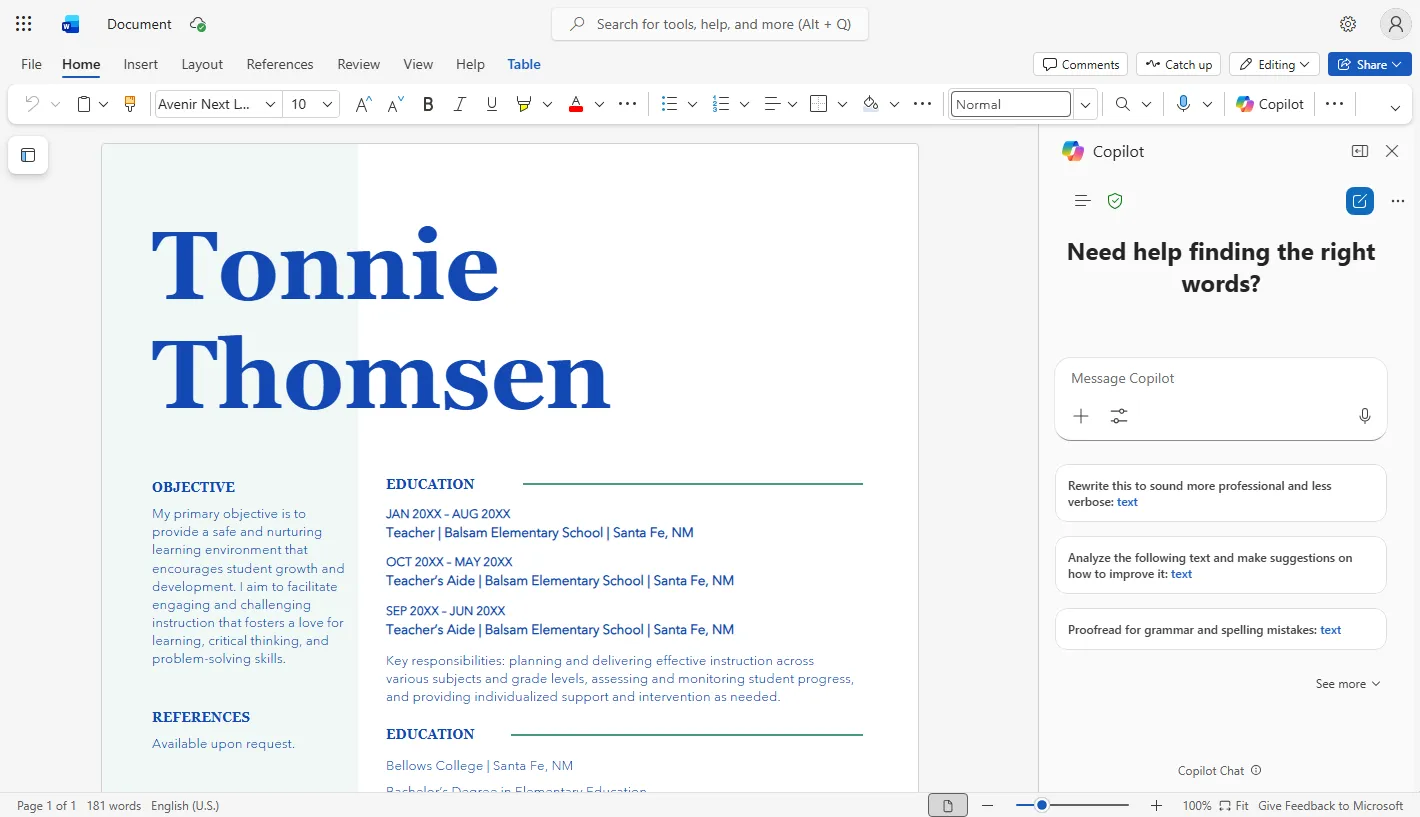This screenshot has width=1420, height=817.
Task: Open the Editing mode dropdown
Action: click(1274, 64)
